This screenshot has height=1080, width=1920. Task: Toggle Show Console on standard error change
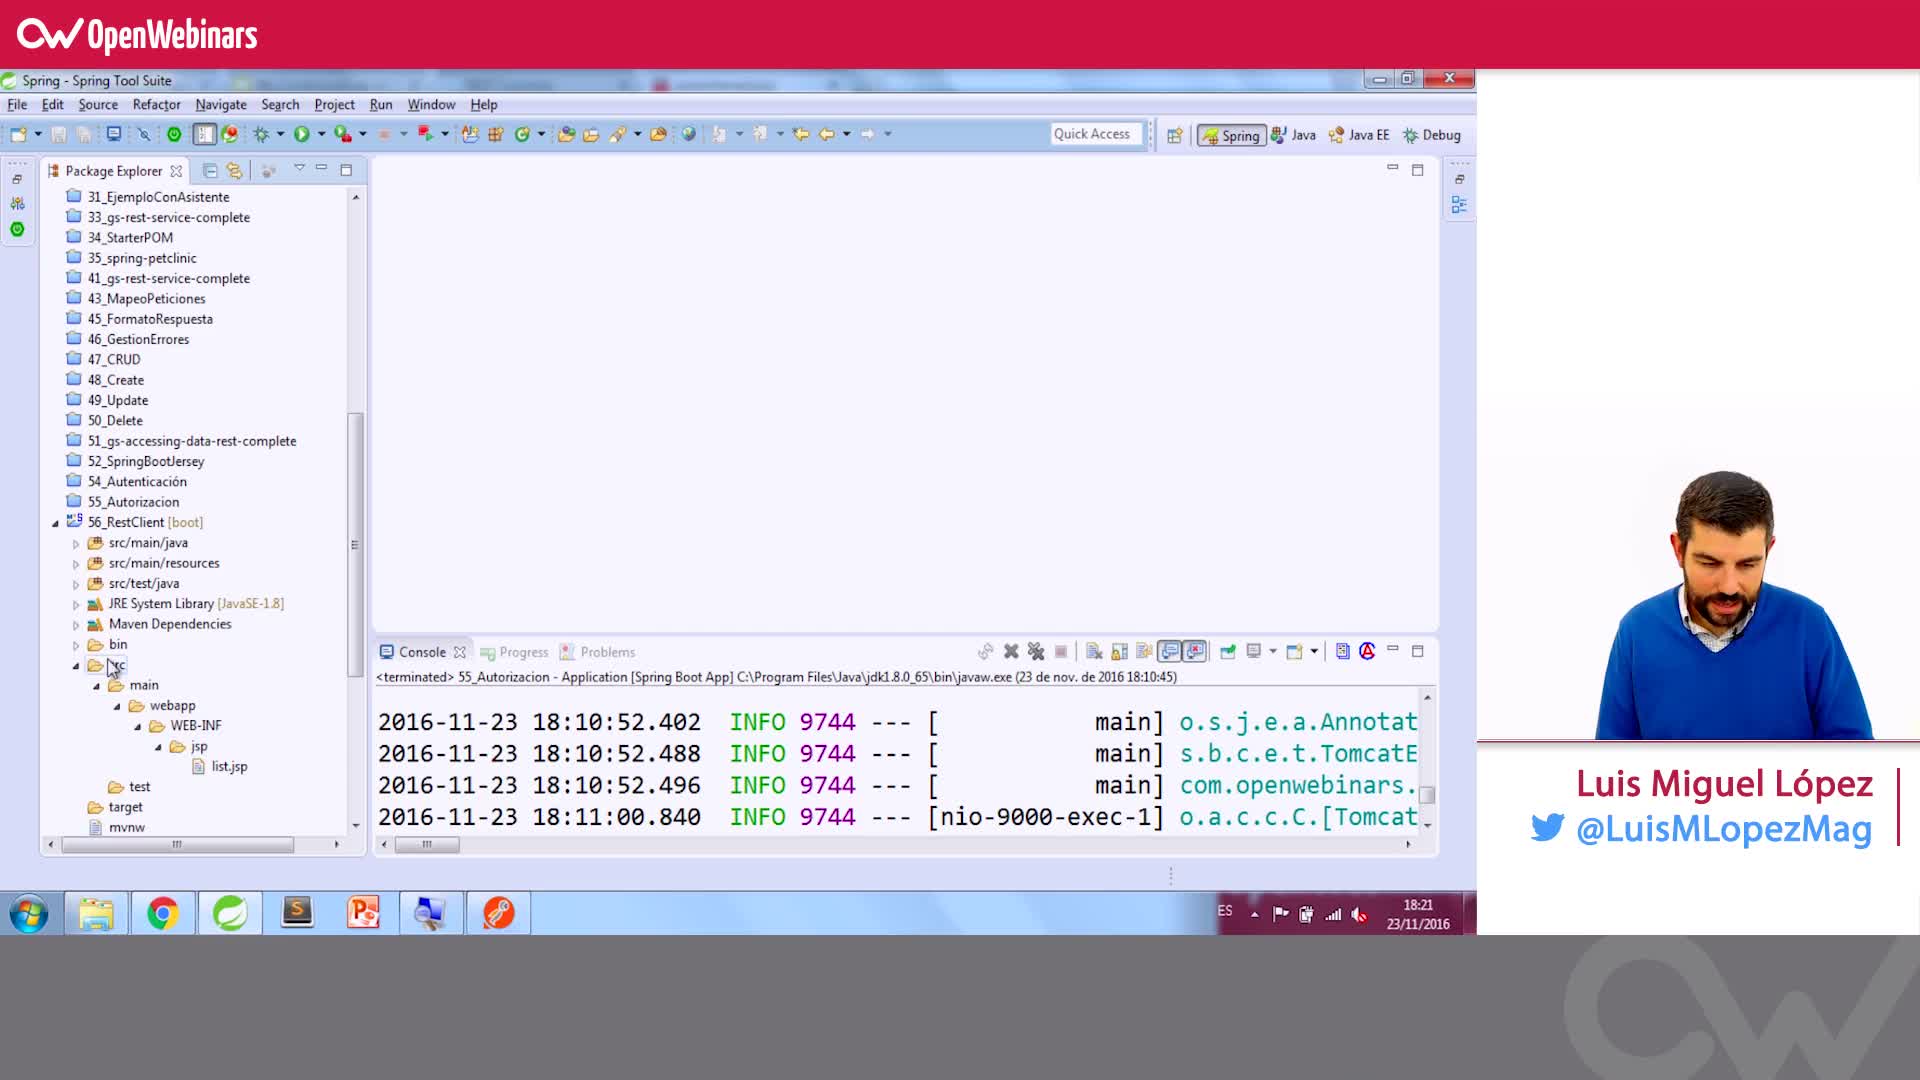click(x=1195, y=651)
